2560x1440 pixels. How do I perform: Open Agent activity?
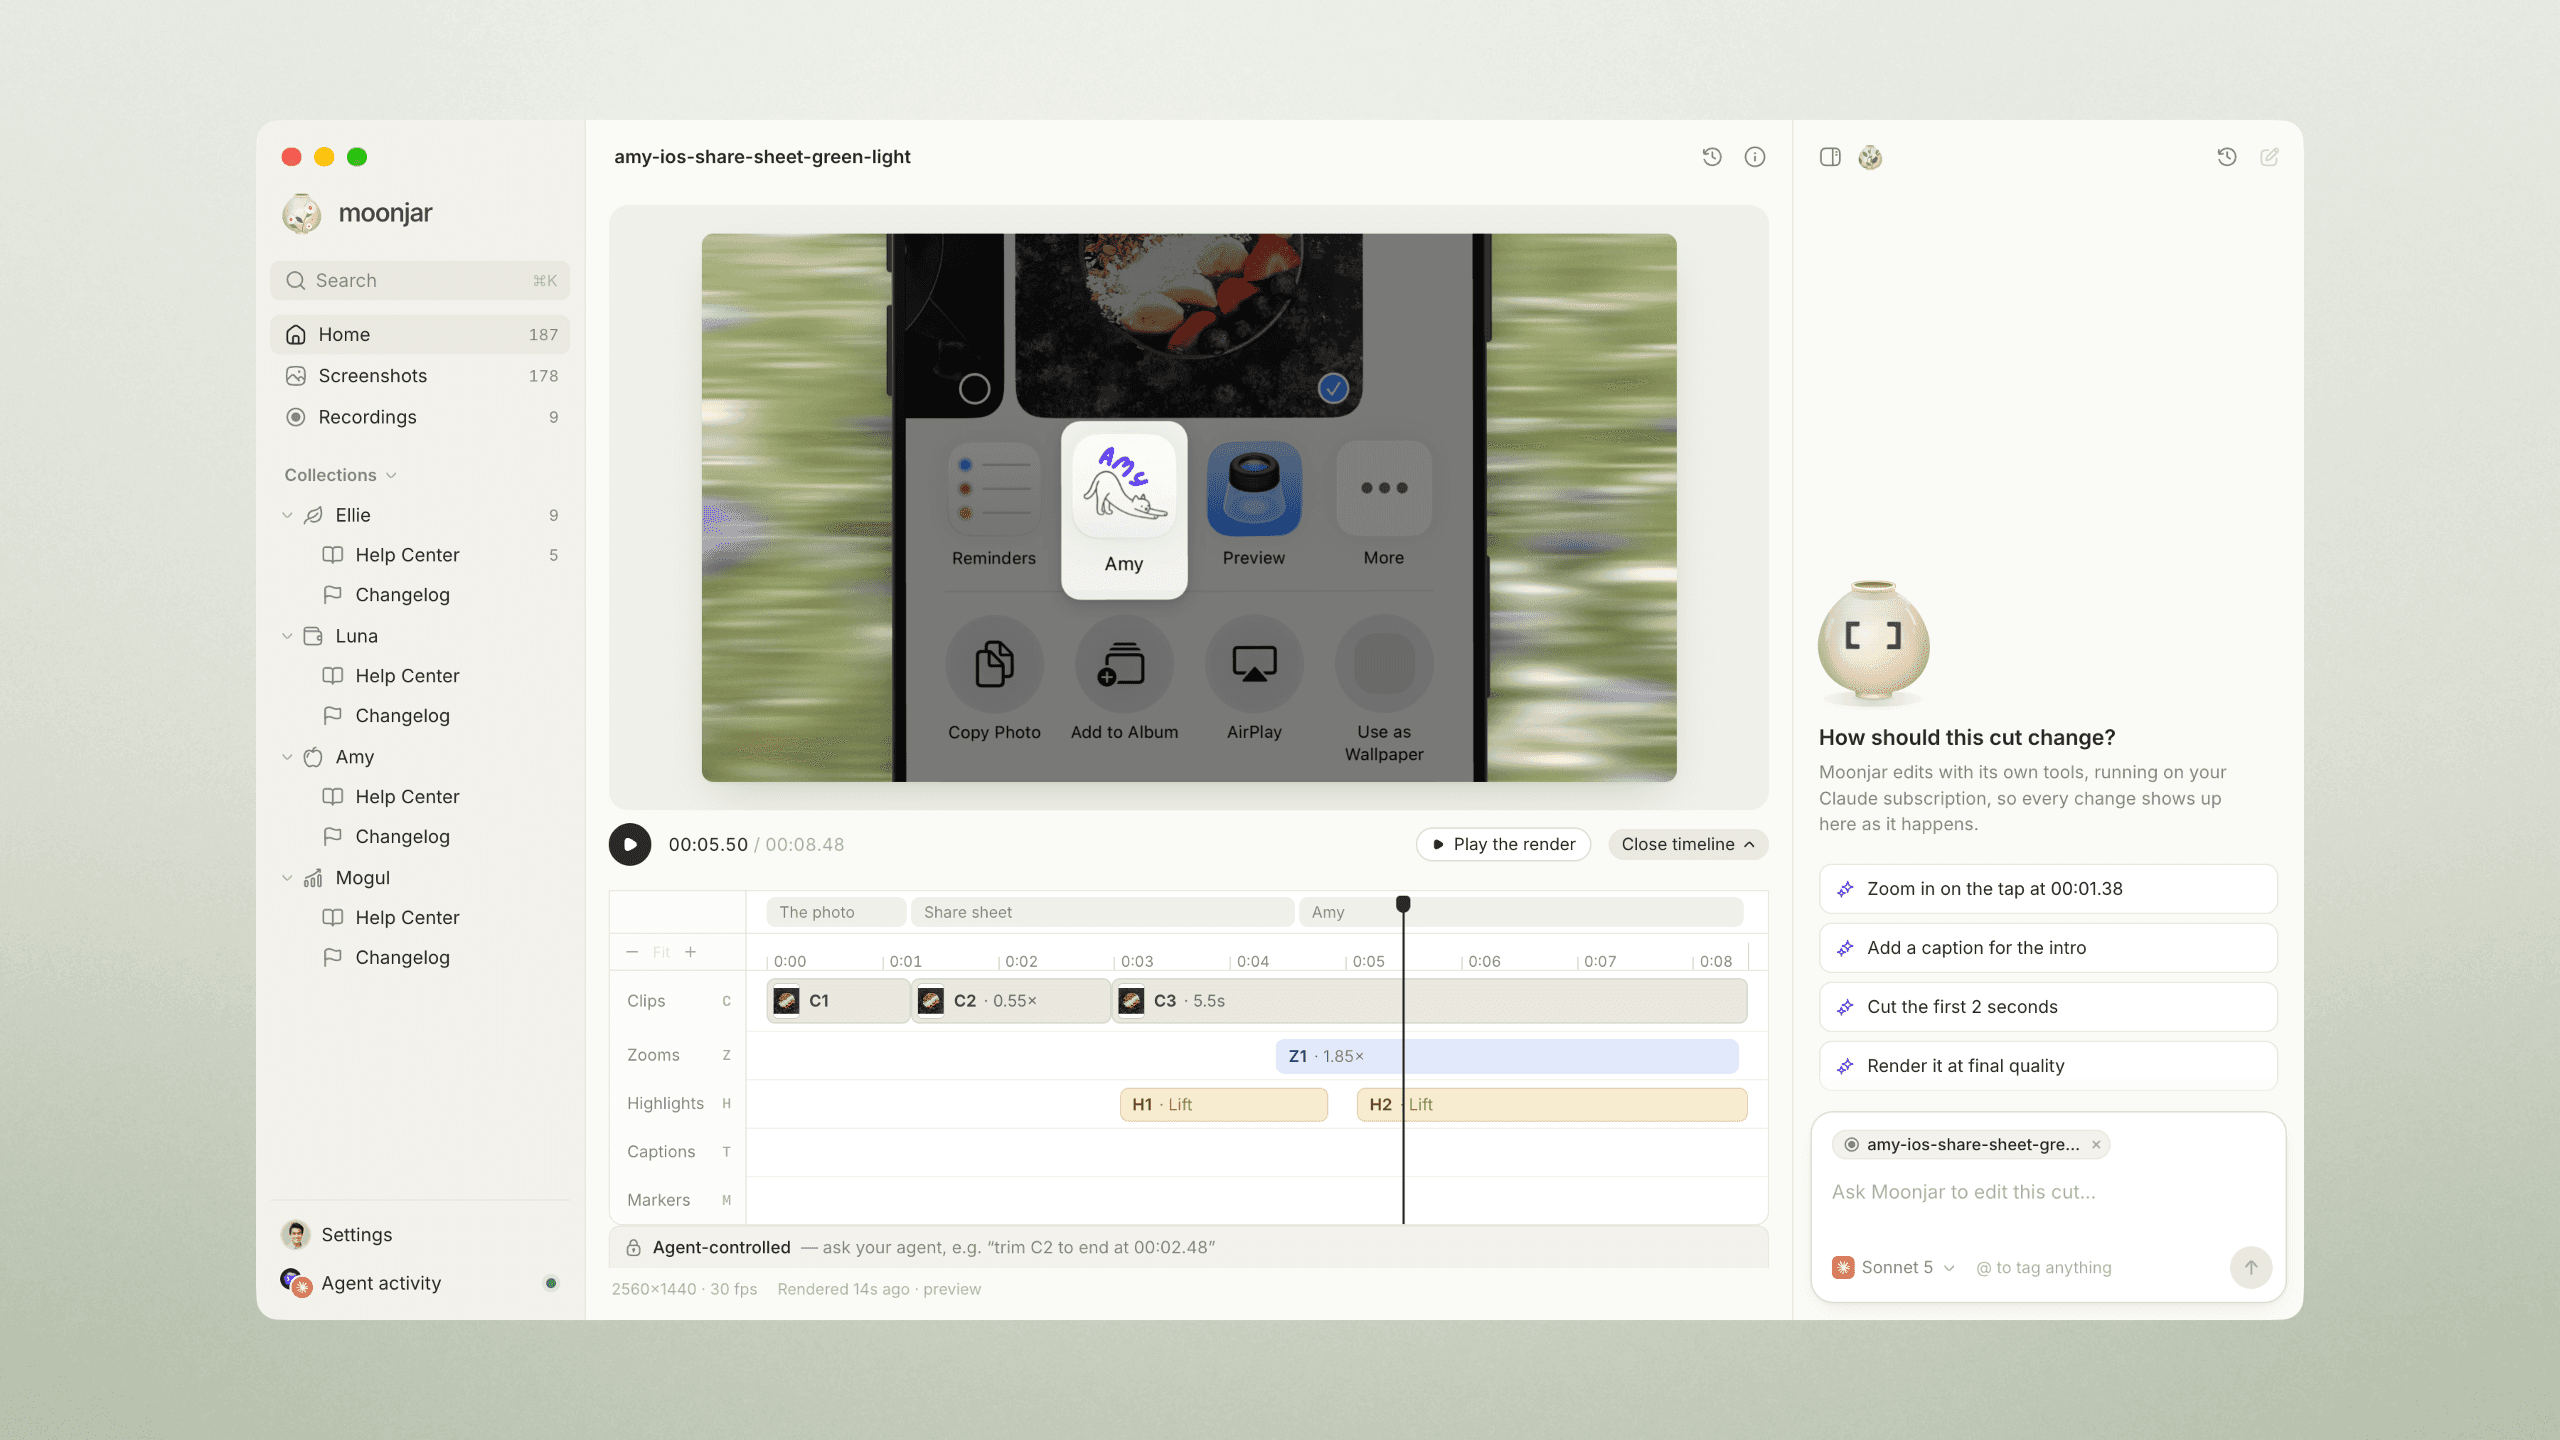coord(420,1283)
